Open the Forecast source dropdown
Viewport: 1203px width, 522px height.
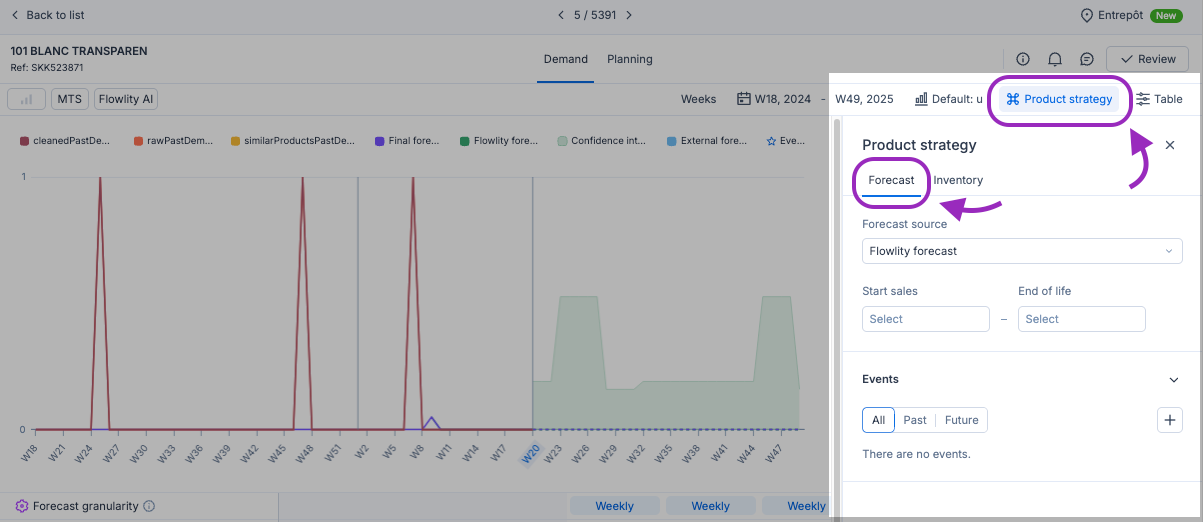pos(1021,251)
